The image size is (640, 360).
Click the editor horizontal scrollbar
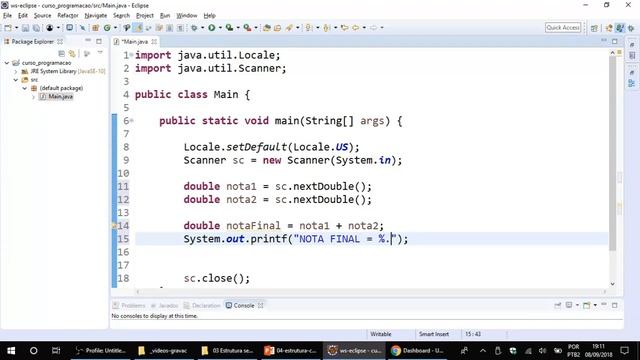tap(371, 291)
